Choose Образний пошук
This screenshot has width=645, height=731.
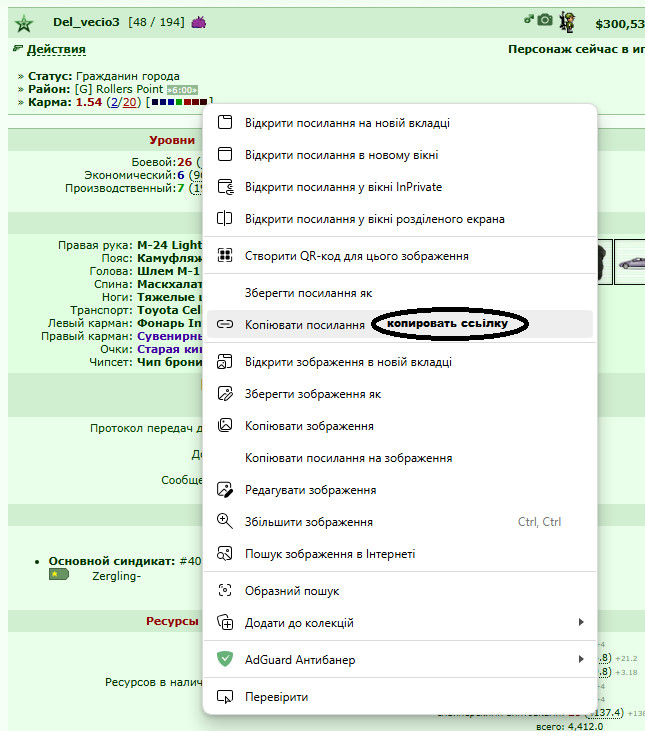click(x=400, y=591)
